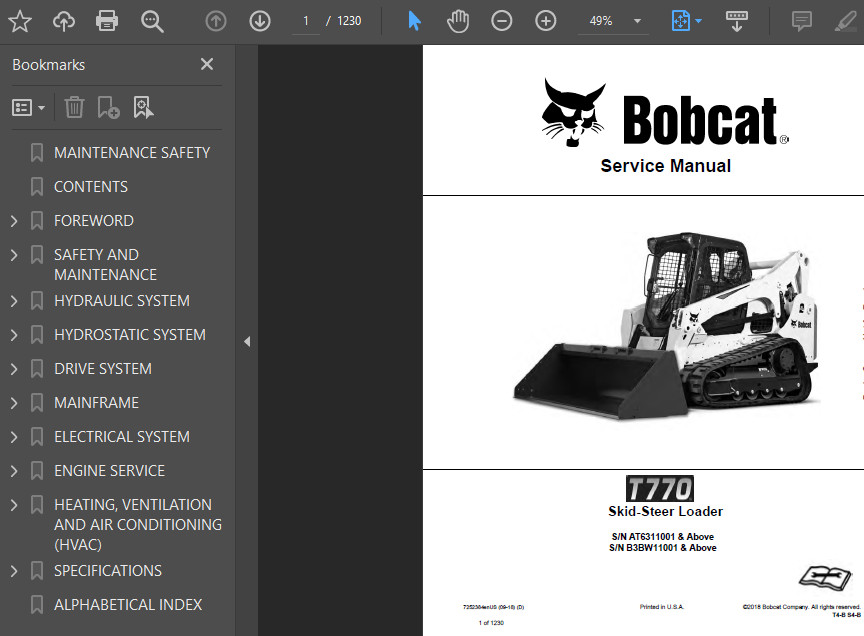Viewport: 864px width, 636px height.
Task: Expand the FOREWORD bookmark
Action: pyautogui.click(x=14, y=221)
